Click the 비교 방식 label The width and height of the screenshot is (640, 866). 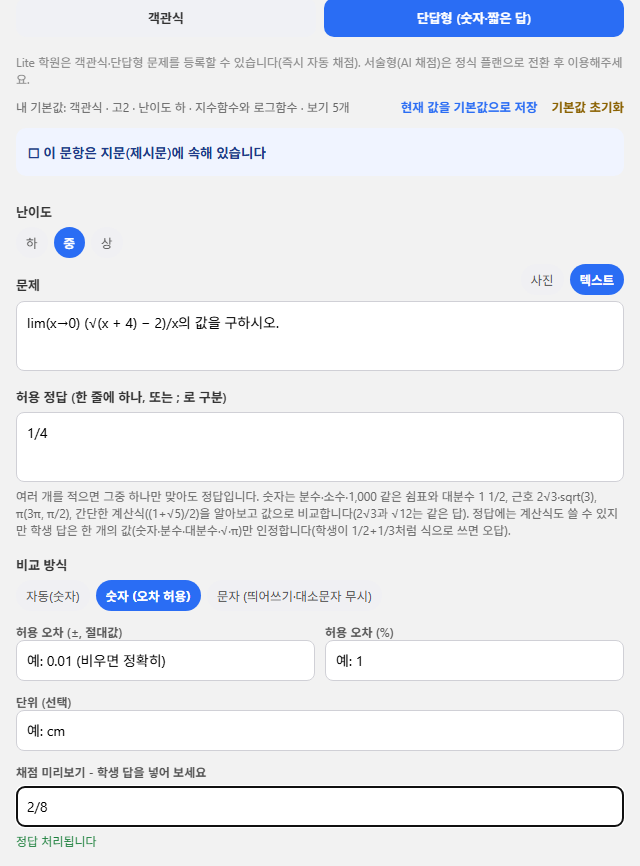pyautogui.click(x=41, y=565)
